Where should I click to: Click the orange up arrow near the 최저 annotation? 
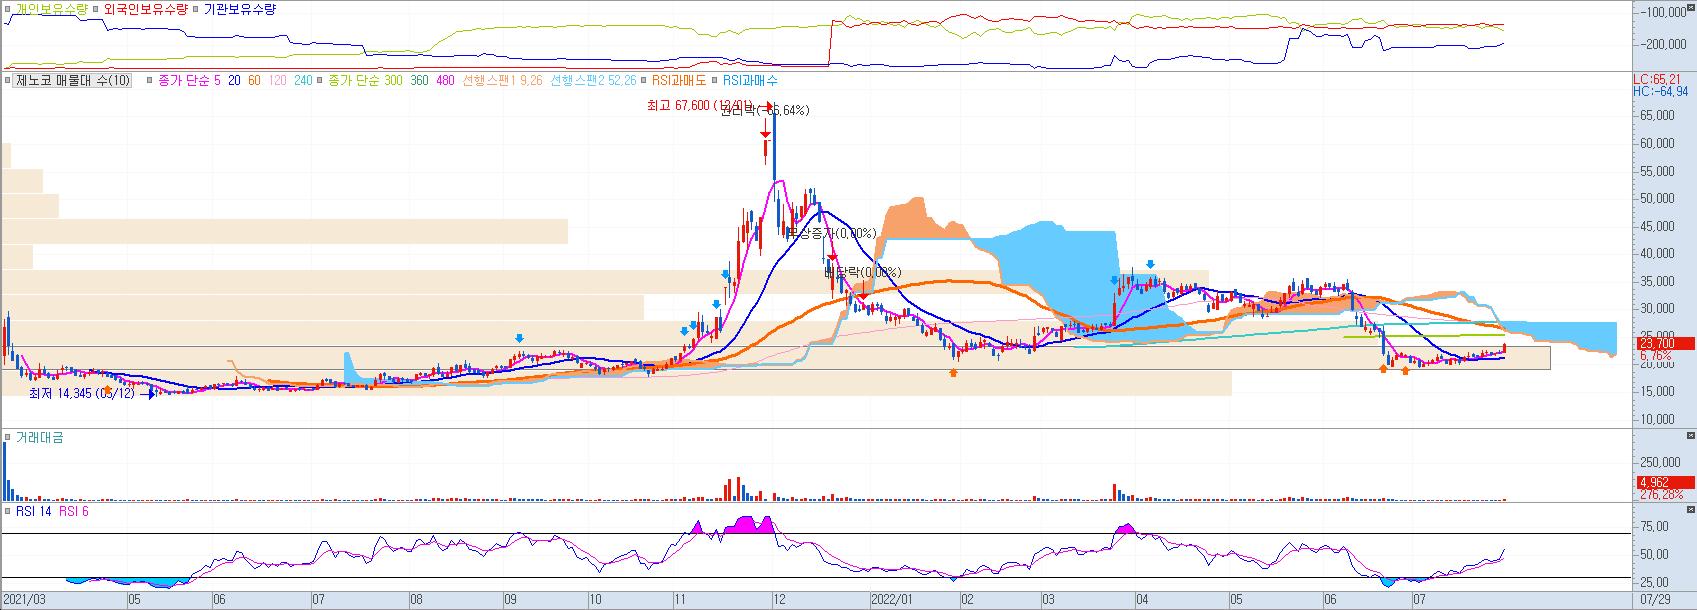(x=108, y=388)
